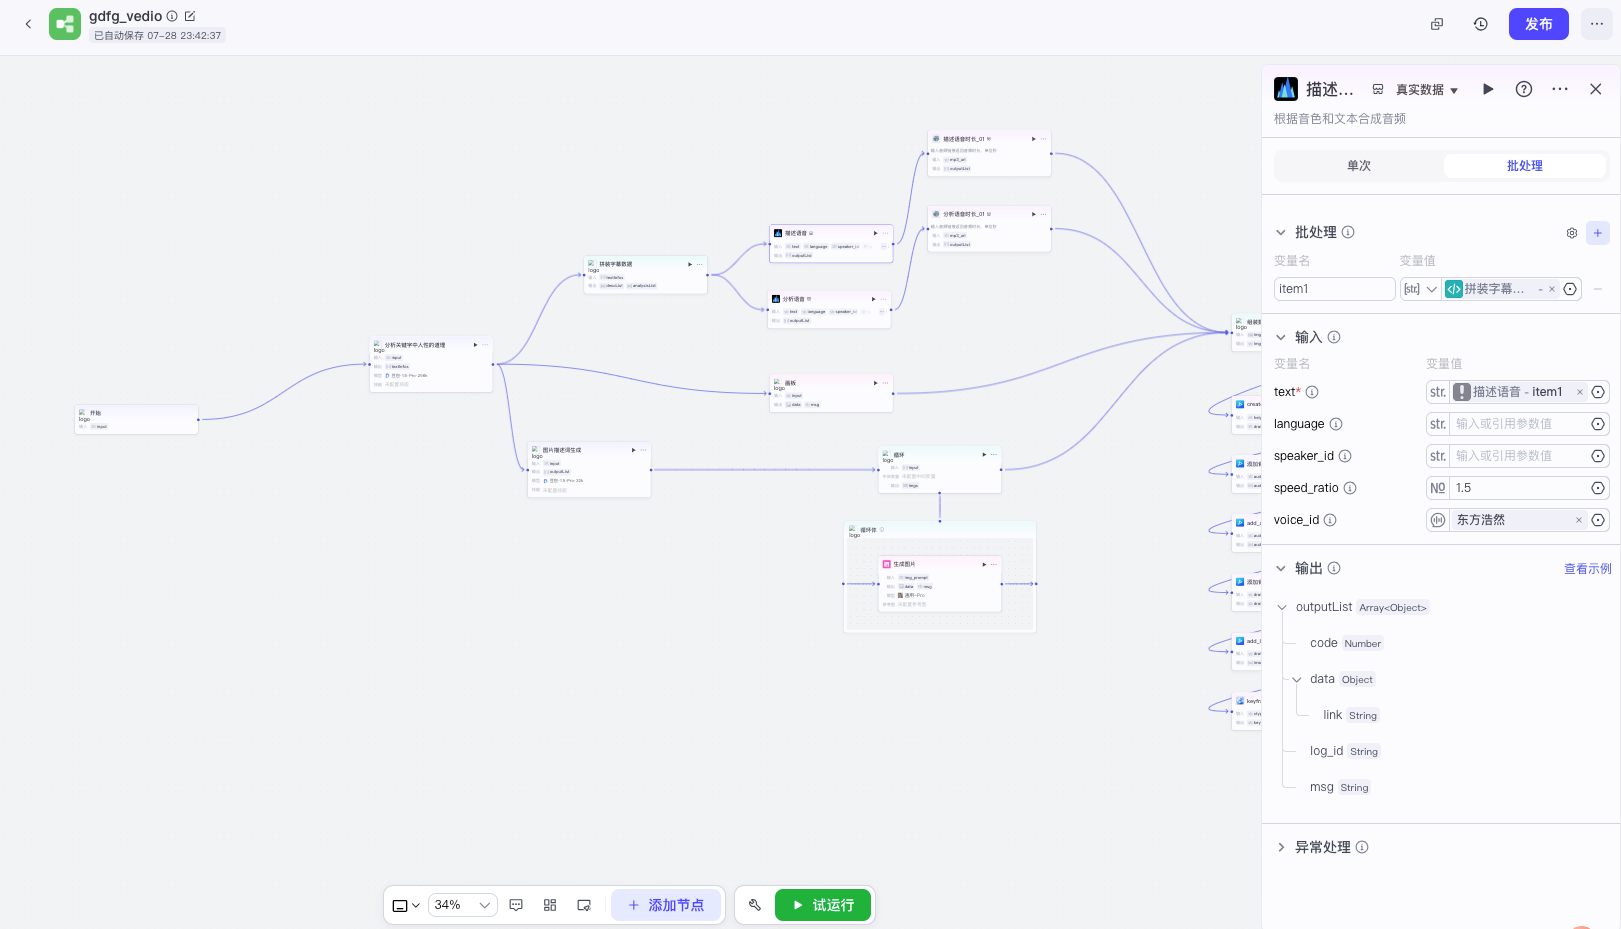The height and width of the screenshot is (929, 1621).
Task: Open batch settings gear icon
Action: (x=1572, y=233)
